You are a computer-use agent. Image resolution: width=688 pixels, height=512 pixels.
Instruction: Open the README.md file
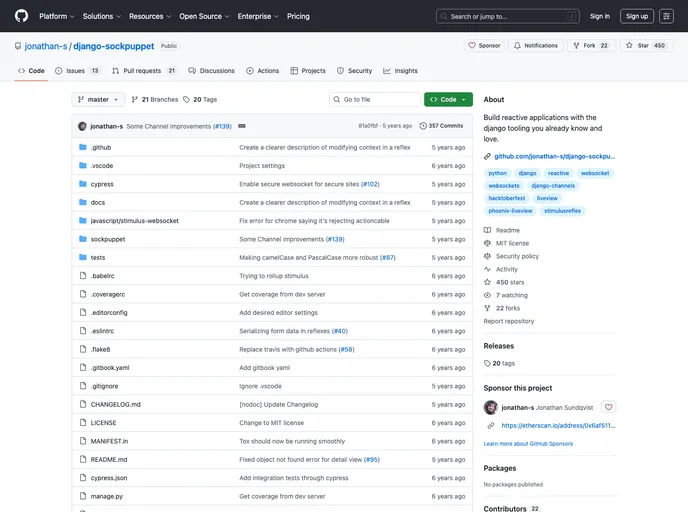click(x=109, y=459)
